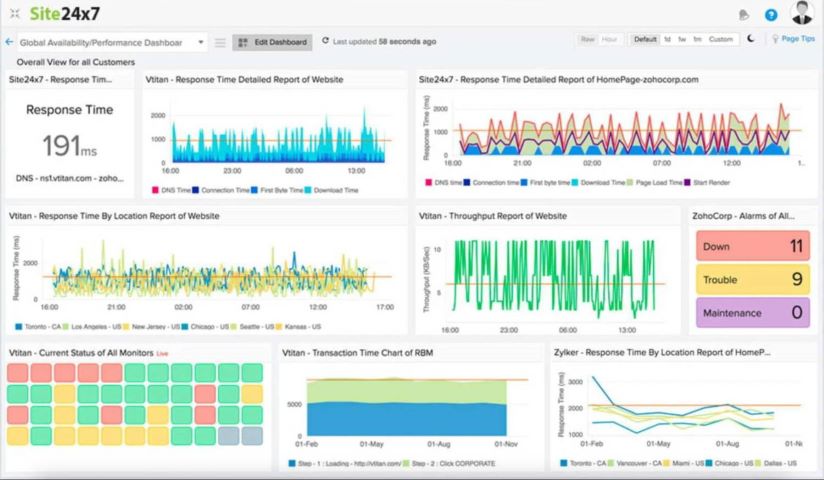Click Zylker - Response Time By Location title
824x480 pixels.
click(x=662, y=353)
